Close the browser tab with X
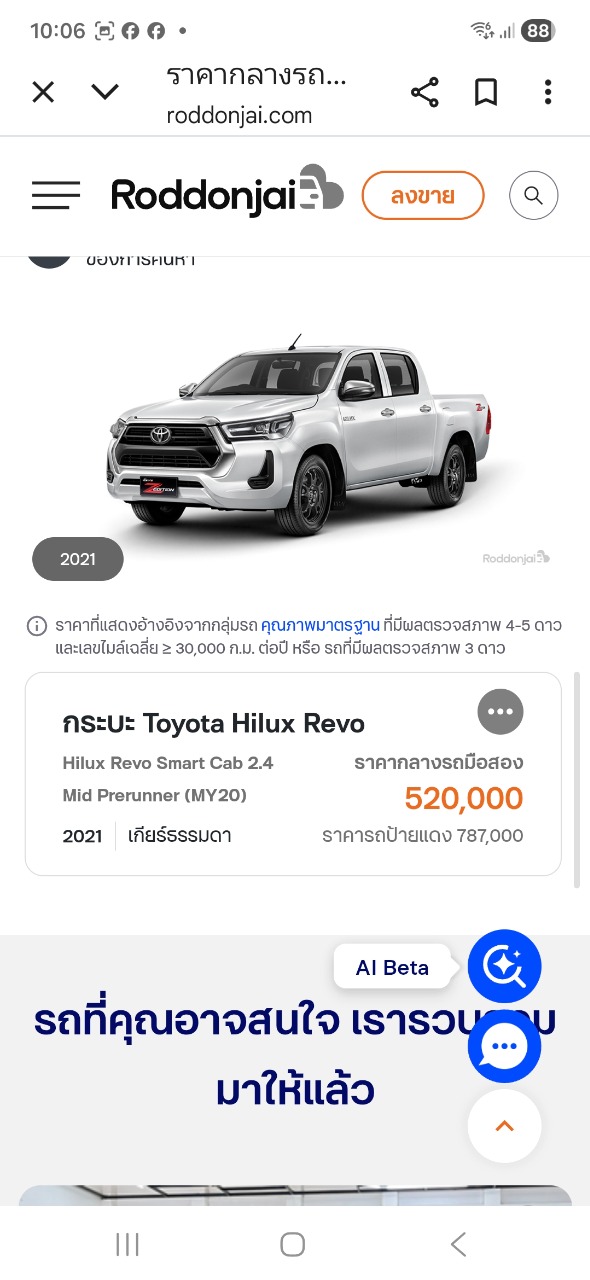This screenshot has width=590, height=1280. (43, 93)
